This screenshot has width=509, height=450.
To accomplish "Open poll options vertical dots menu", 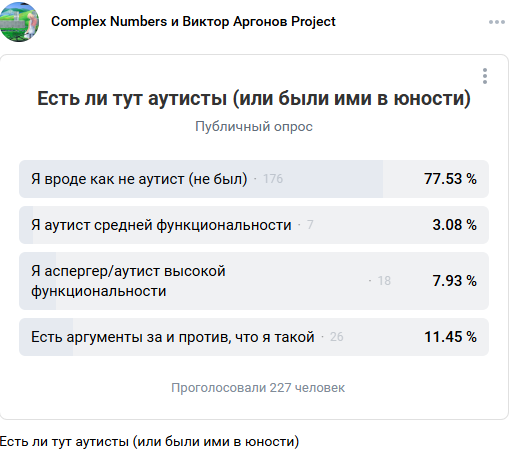I will tap(485, 76).
